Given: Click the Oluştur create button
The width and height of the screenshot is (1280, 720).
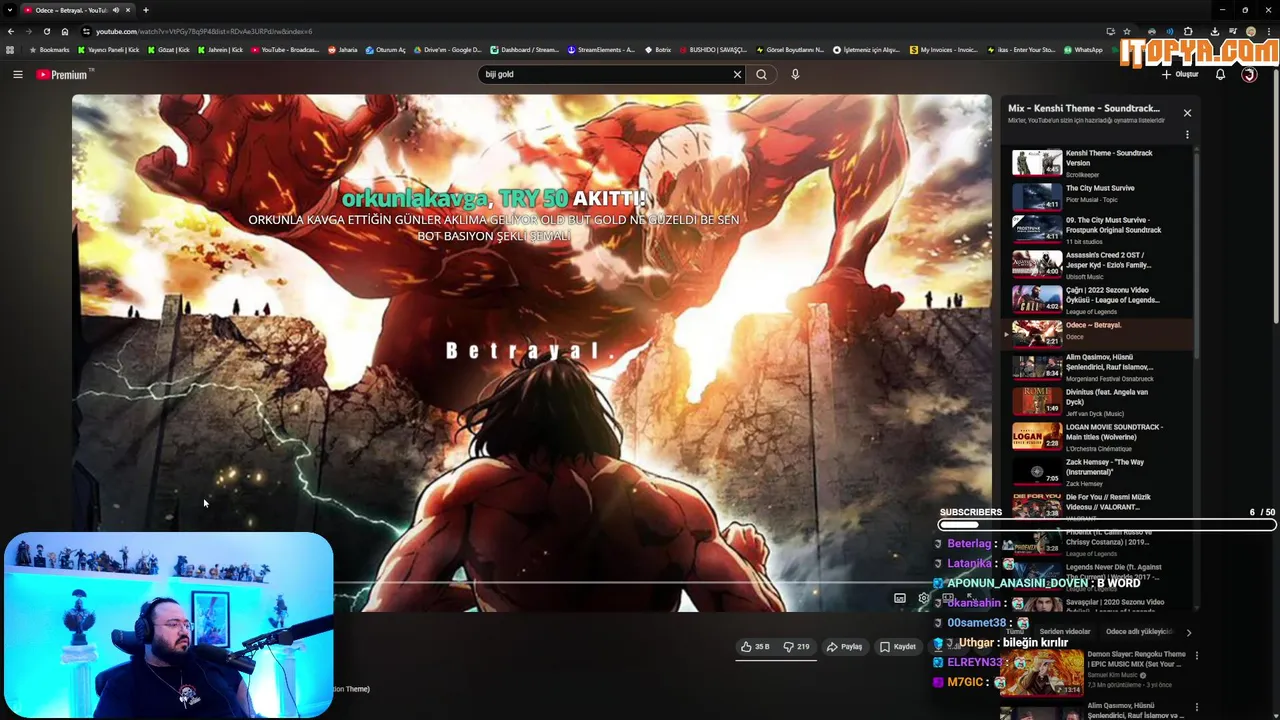Looking at the screenshot, I should tap(1180, 74).
